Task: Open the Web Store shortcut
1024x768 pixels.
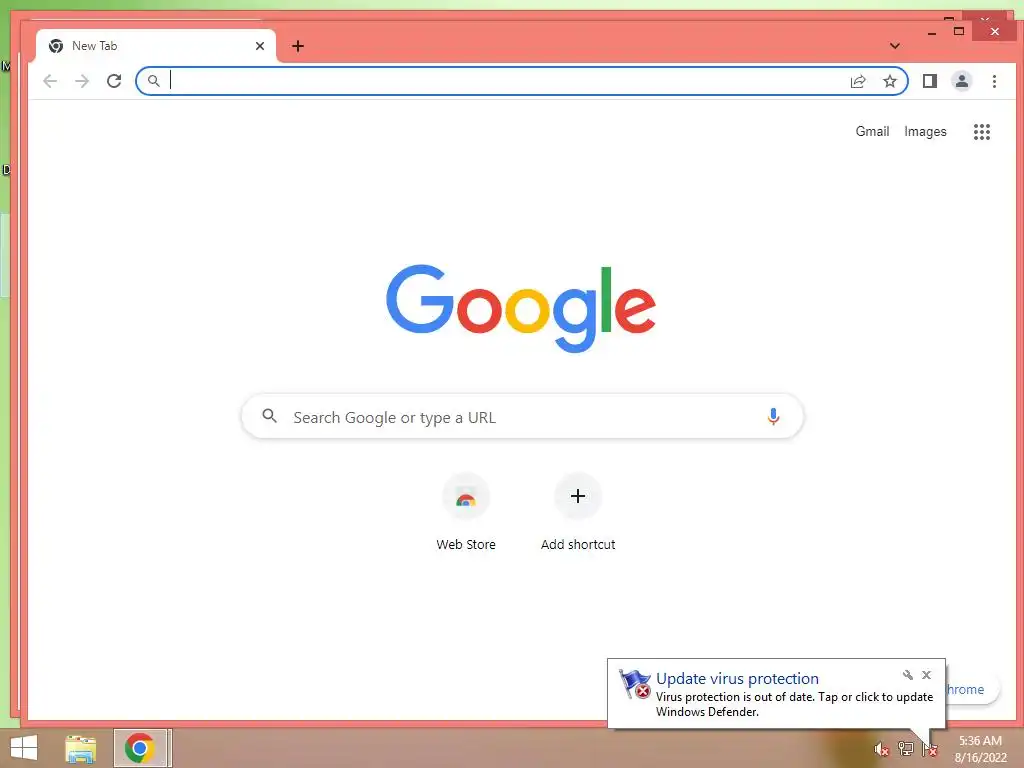Action: (466, 513)
